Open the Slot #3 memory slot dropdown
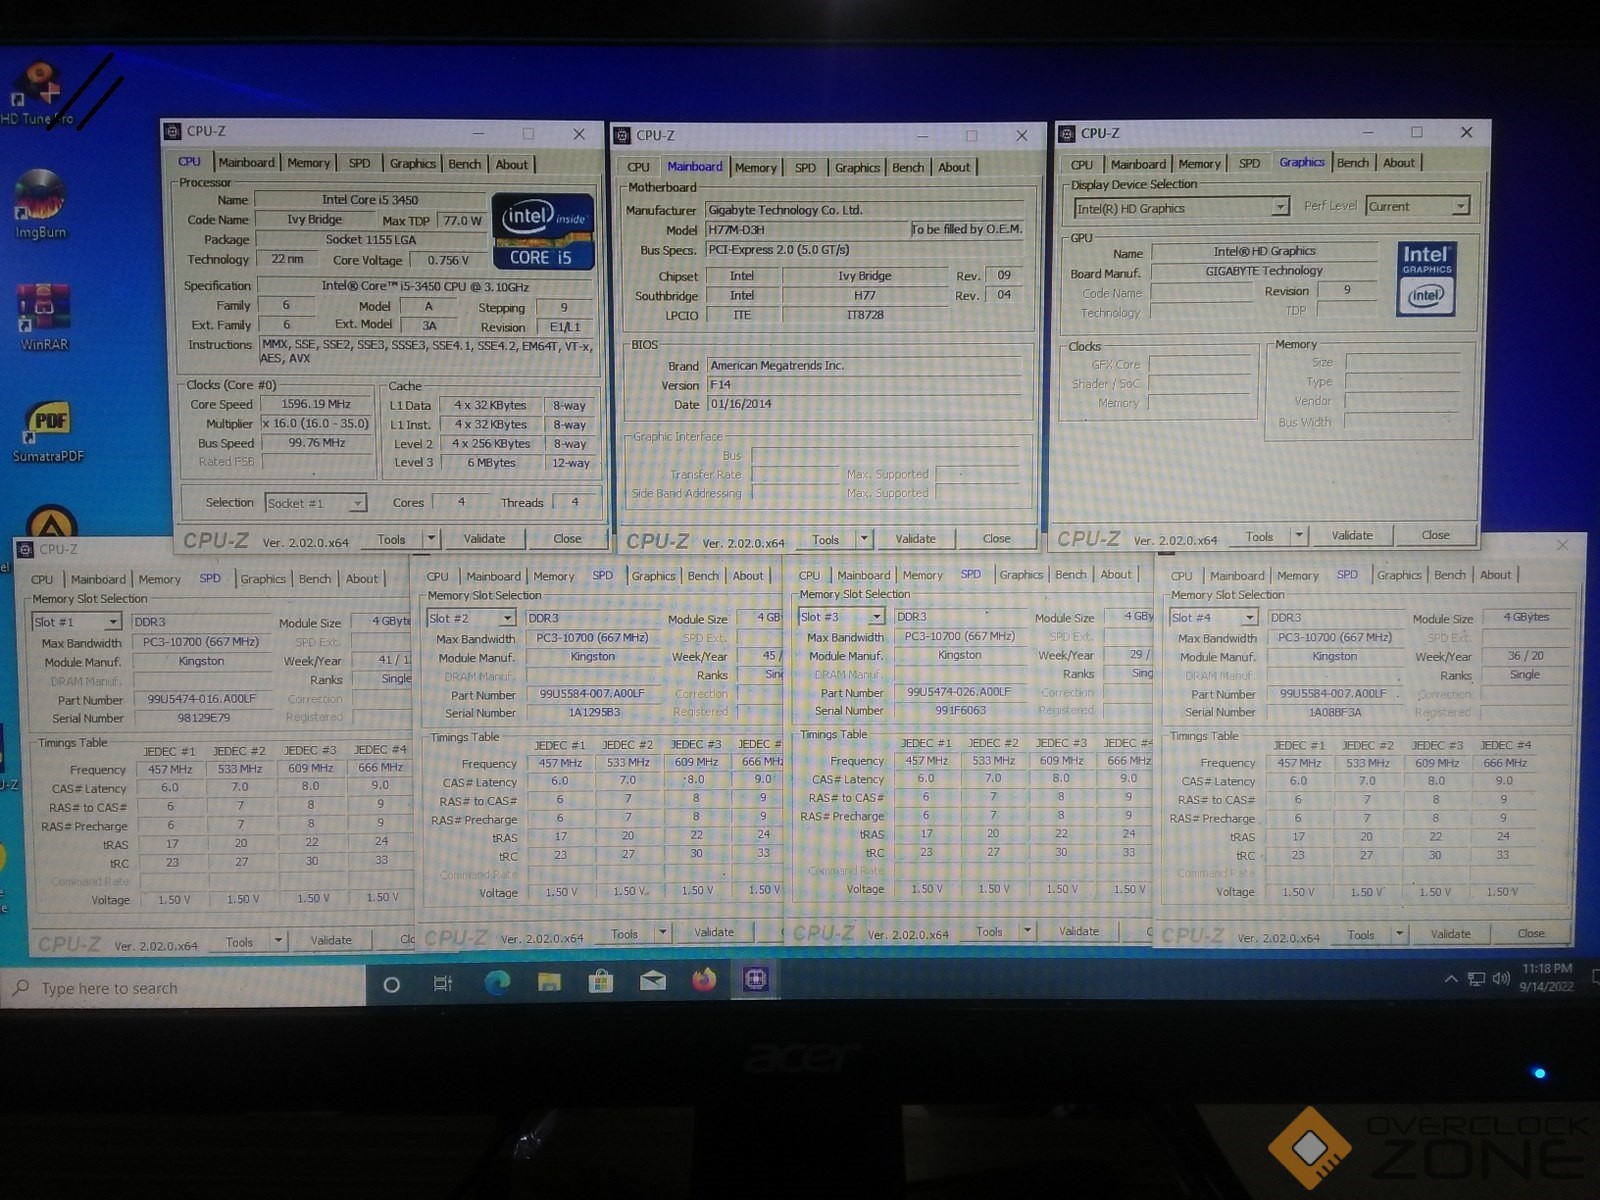This screenshot has width=1600, height=1200. tap(841, 617)
